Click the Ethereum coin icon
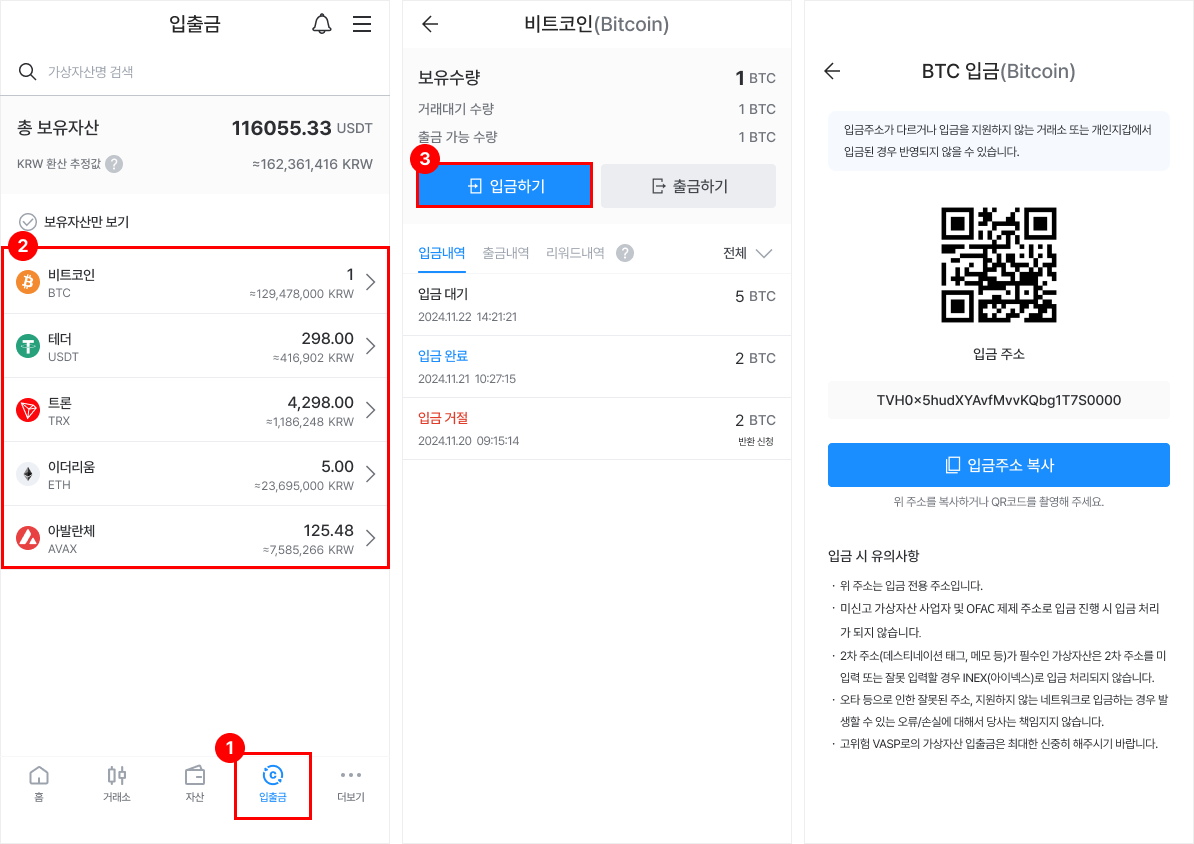 (x=28, y=474)
